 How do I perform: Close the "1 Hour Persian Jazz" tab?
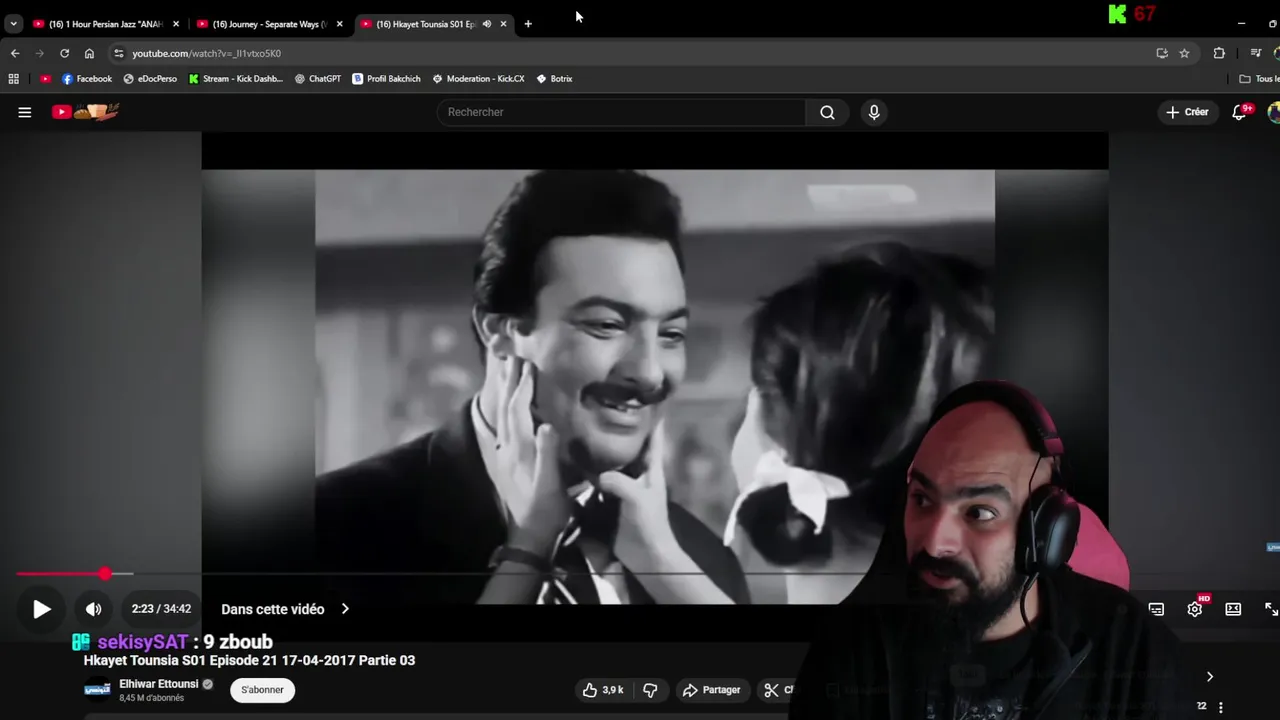tap(175, 24)
